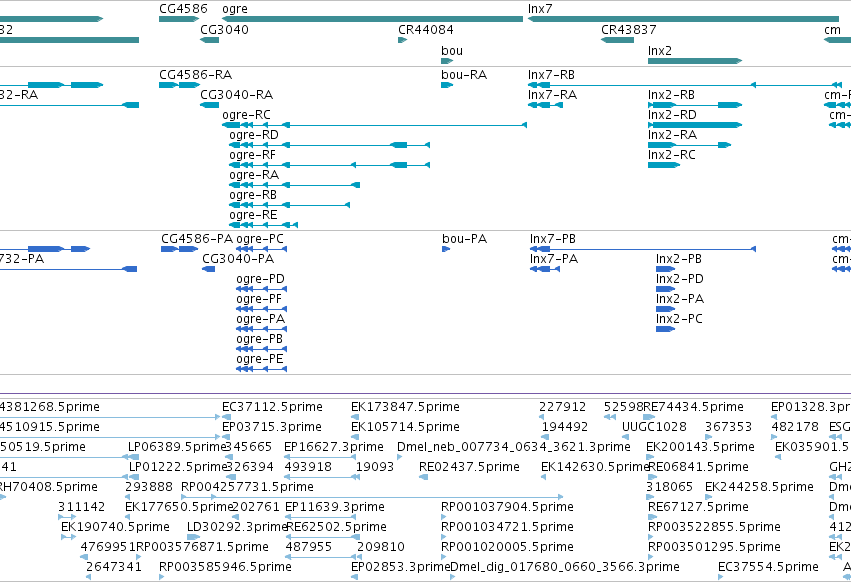
Task: Click the CG3040 gene label
Action: 224,30
